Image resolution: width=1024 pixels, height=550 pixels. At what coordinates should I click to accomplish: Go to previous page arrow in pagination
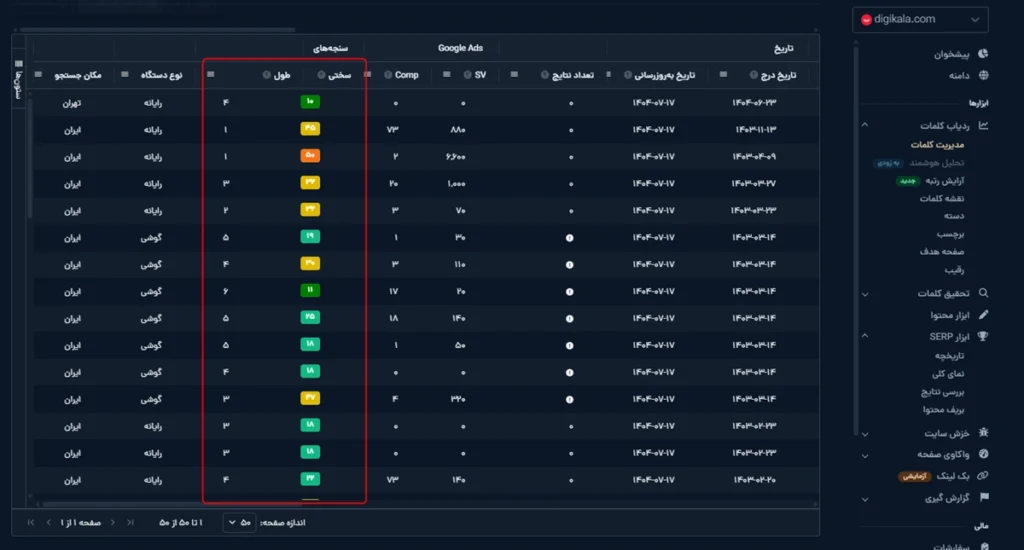[x=112, y=523]
